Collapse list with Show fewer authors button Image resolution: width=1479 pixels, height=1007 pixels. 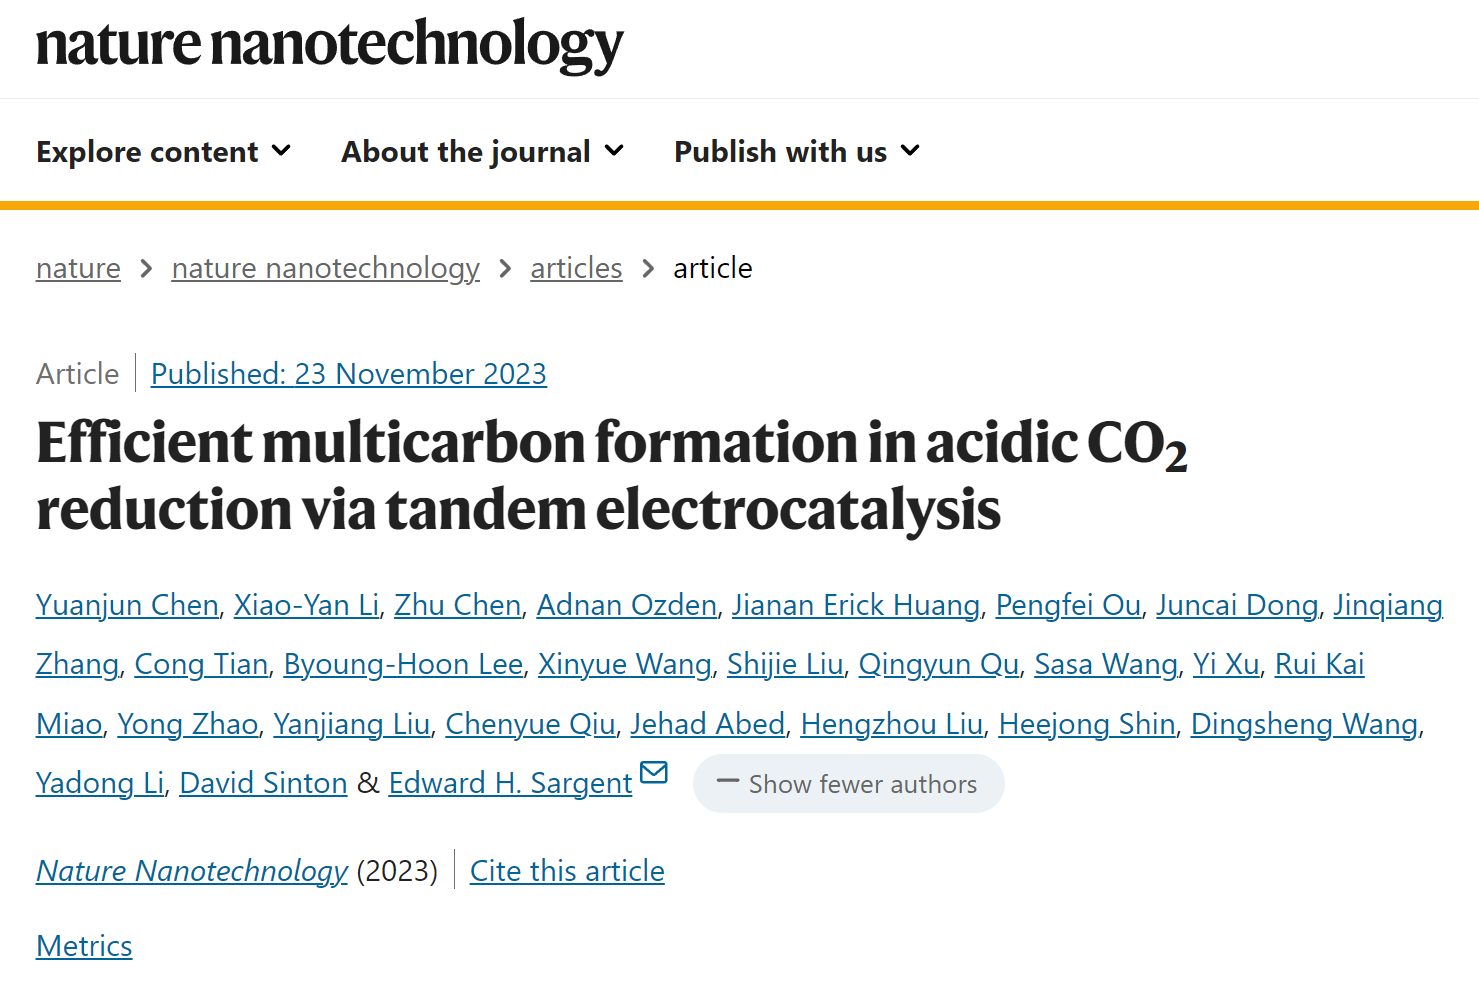848,783
